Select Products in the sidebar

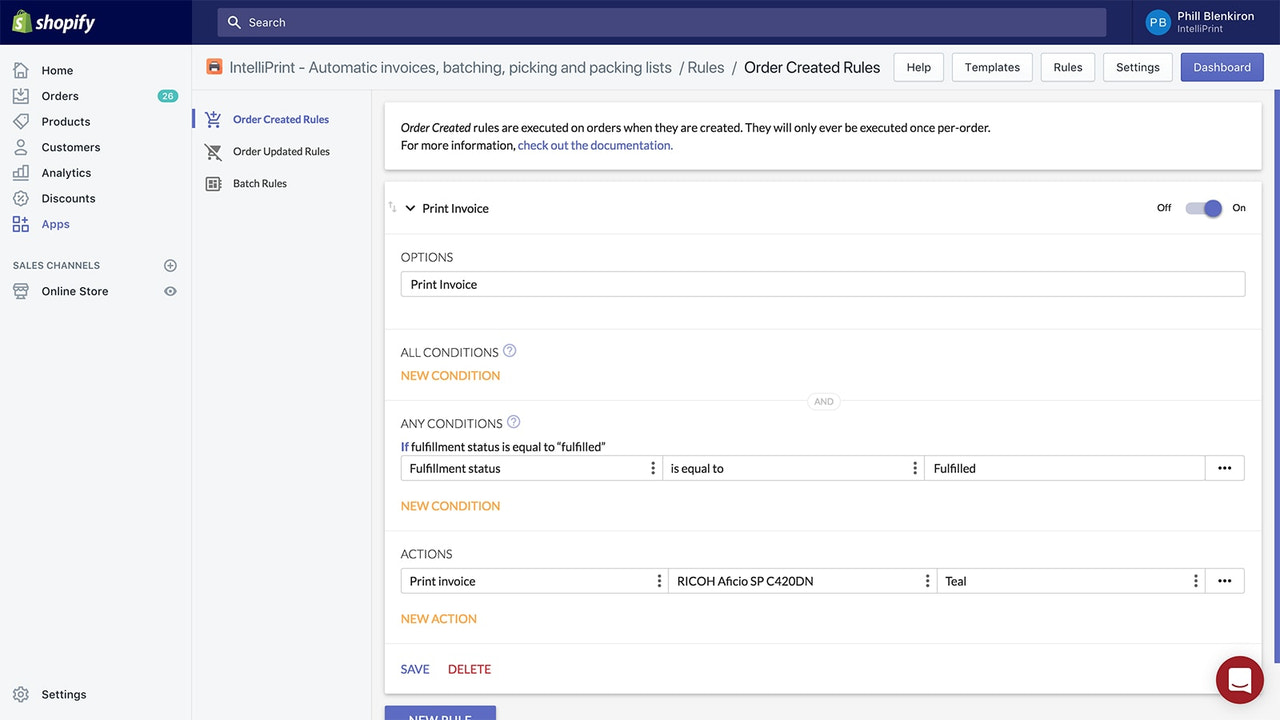64,121
